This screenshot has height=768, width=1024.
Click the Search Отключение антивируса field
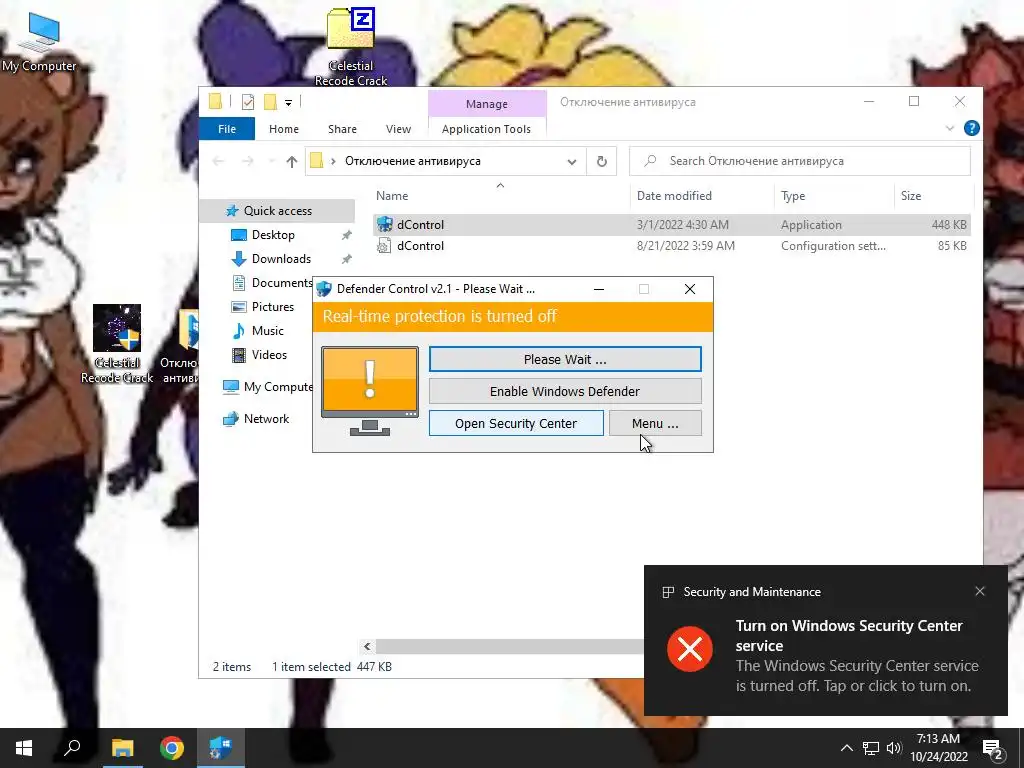(x=800, y=161)
